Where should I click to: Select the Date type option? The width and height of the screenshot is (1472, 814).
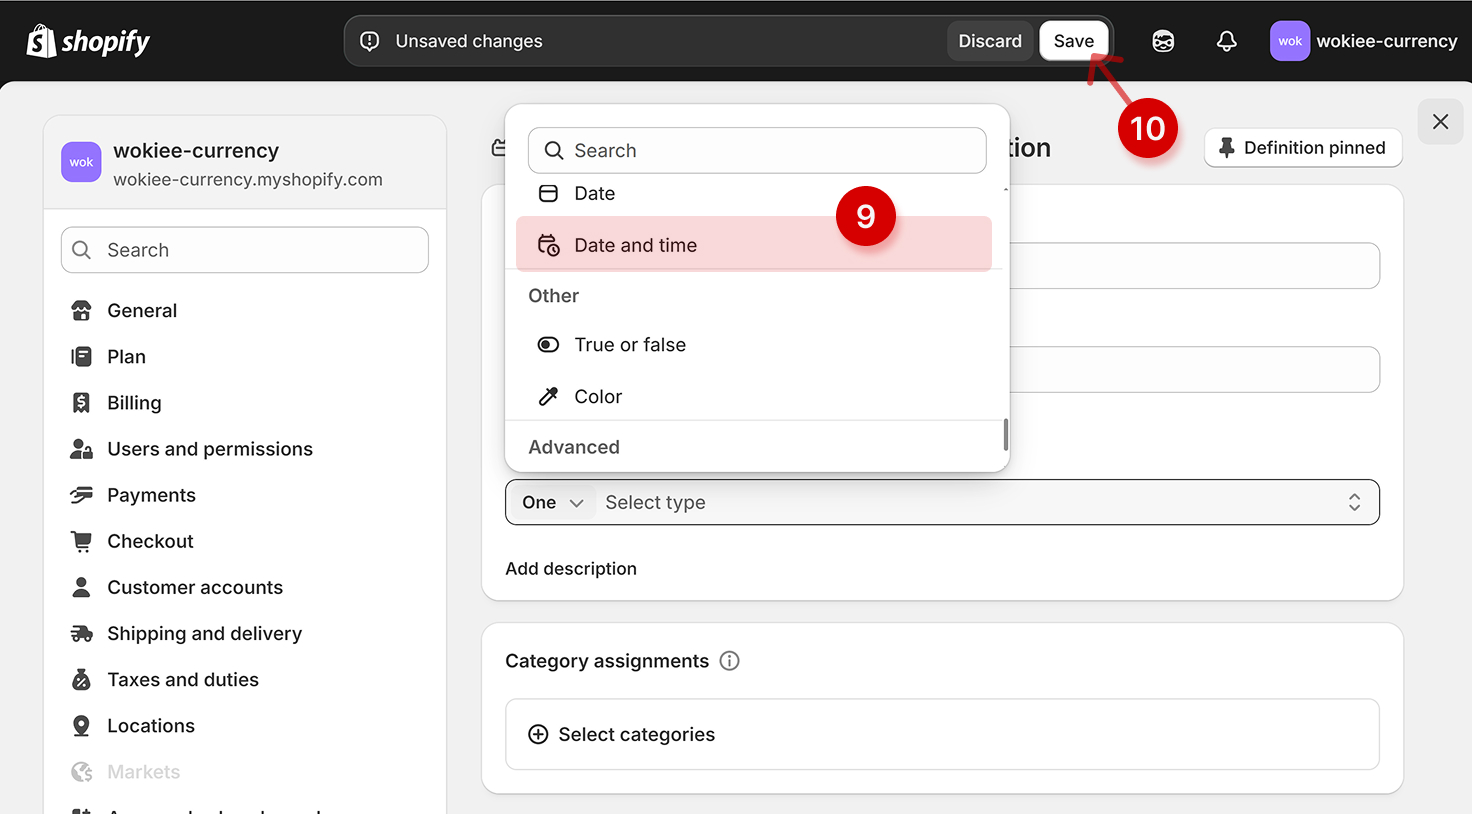tap(594, 194)
